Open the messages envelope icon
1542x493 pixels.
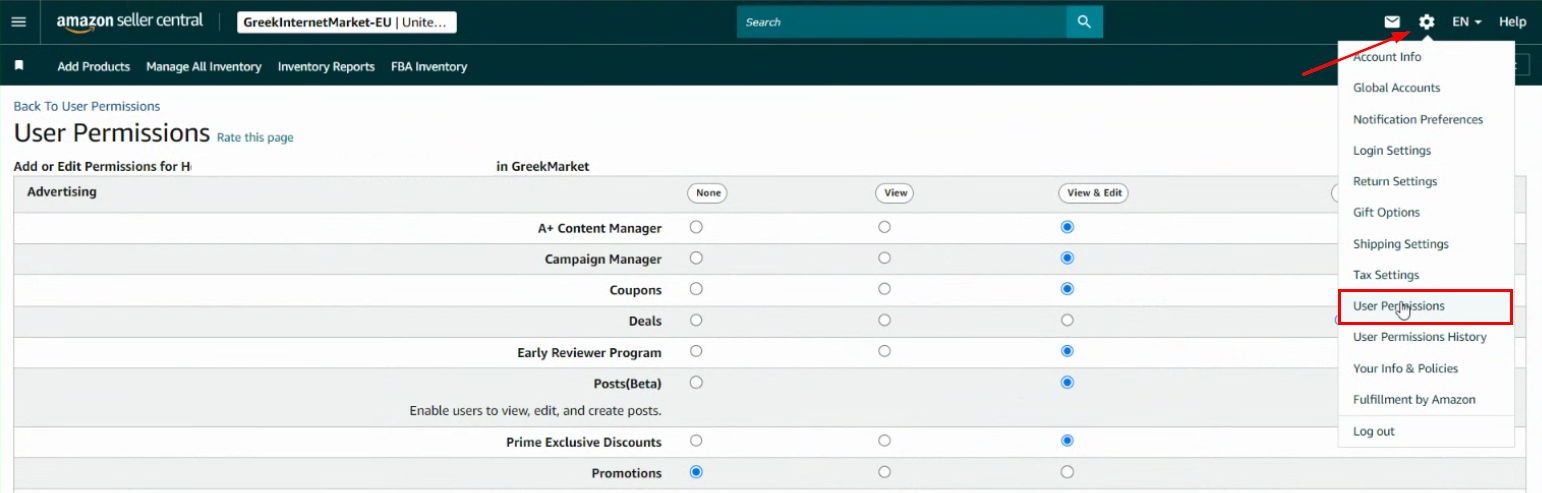click(1392, 22)
